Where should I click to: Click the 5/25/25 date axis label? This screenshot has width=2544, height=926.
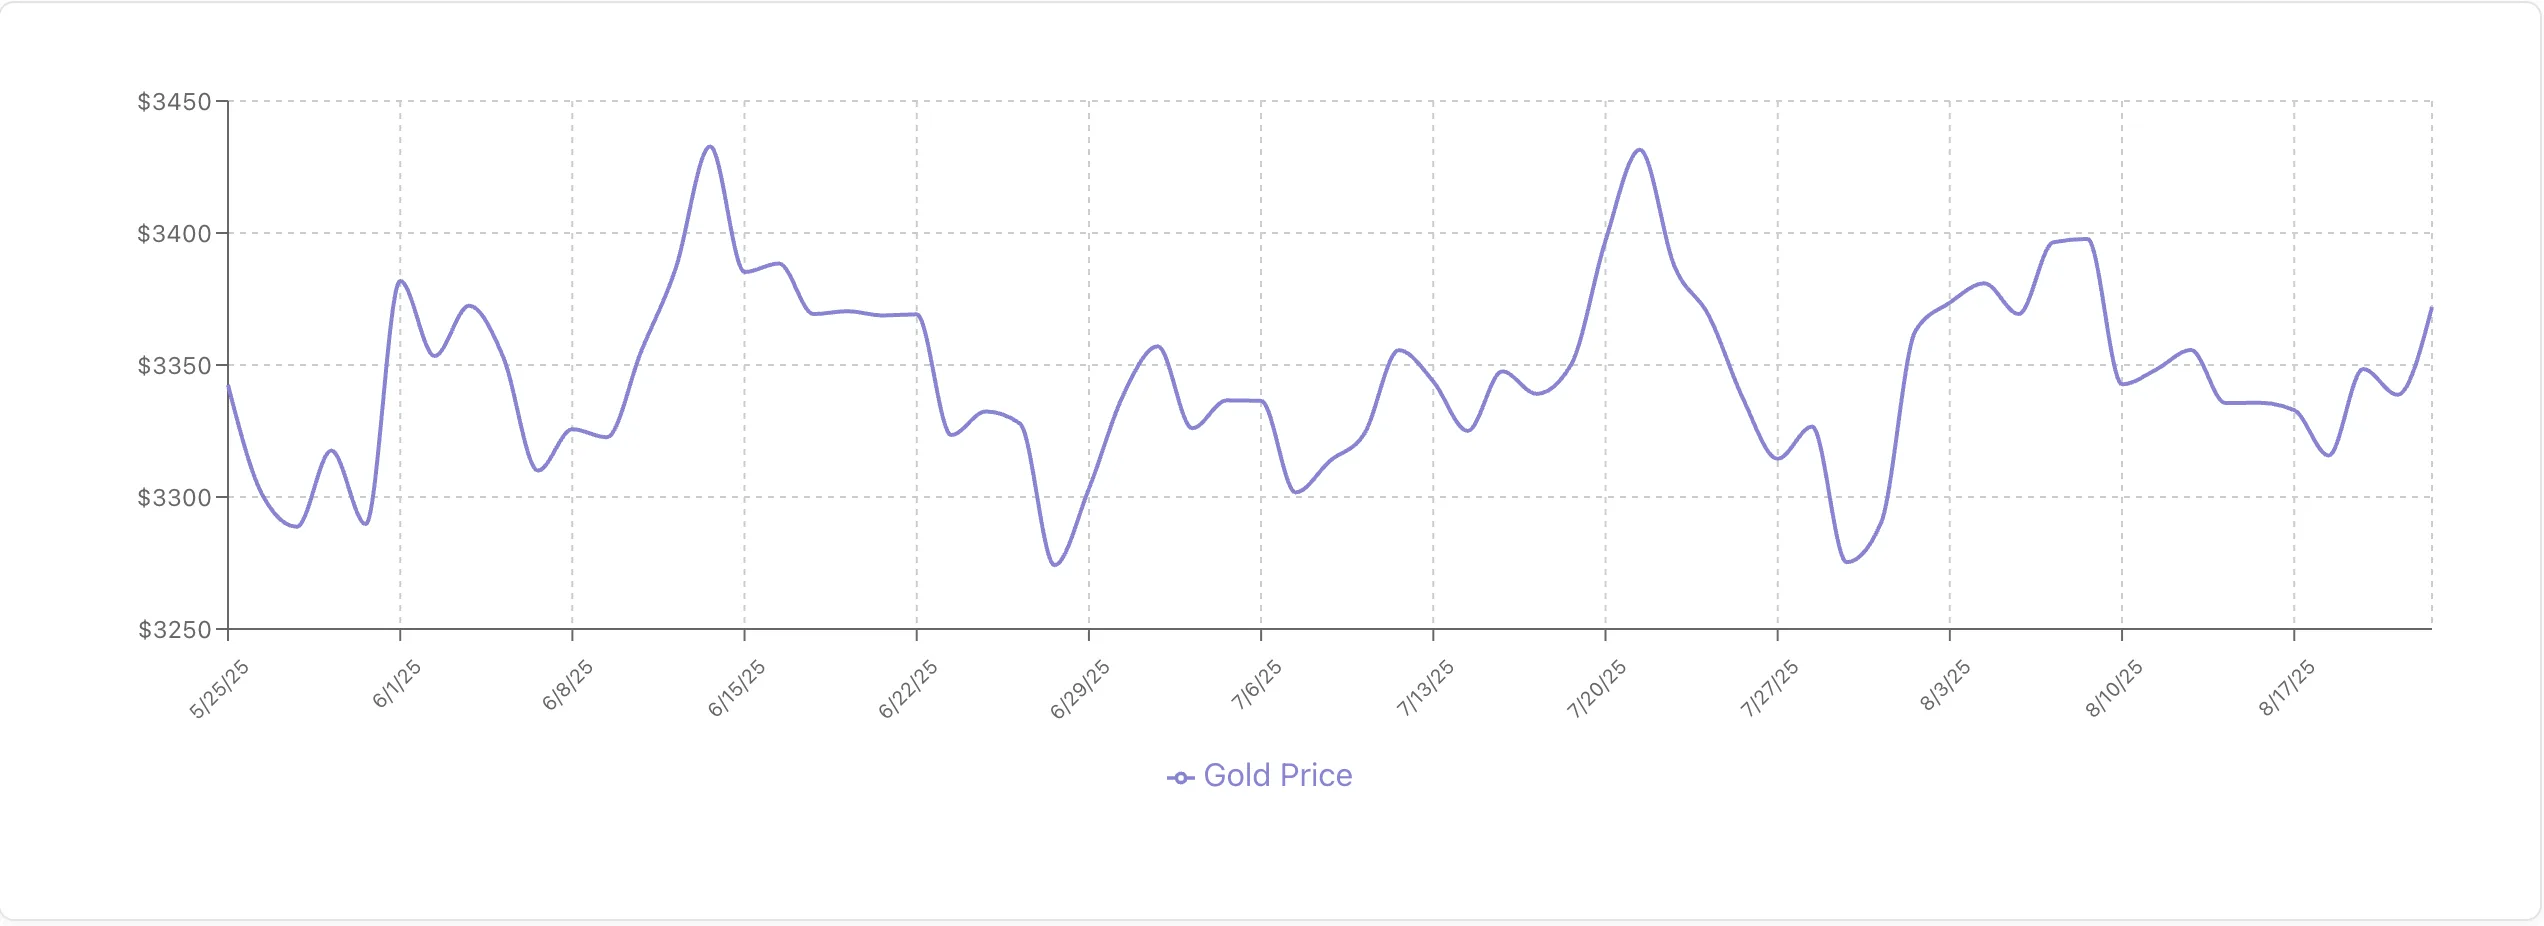(x=219, y=689)
